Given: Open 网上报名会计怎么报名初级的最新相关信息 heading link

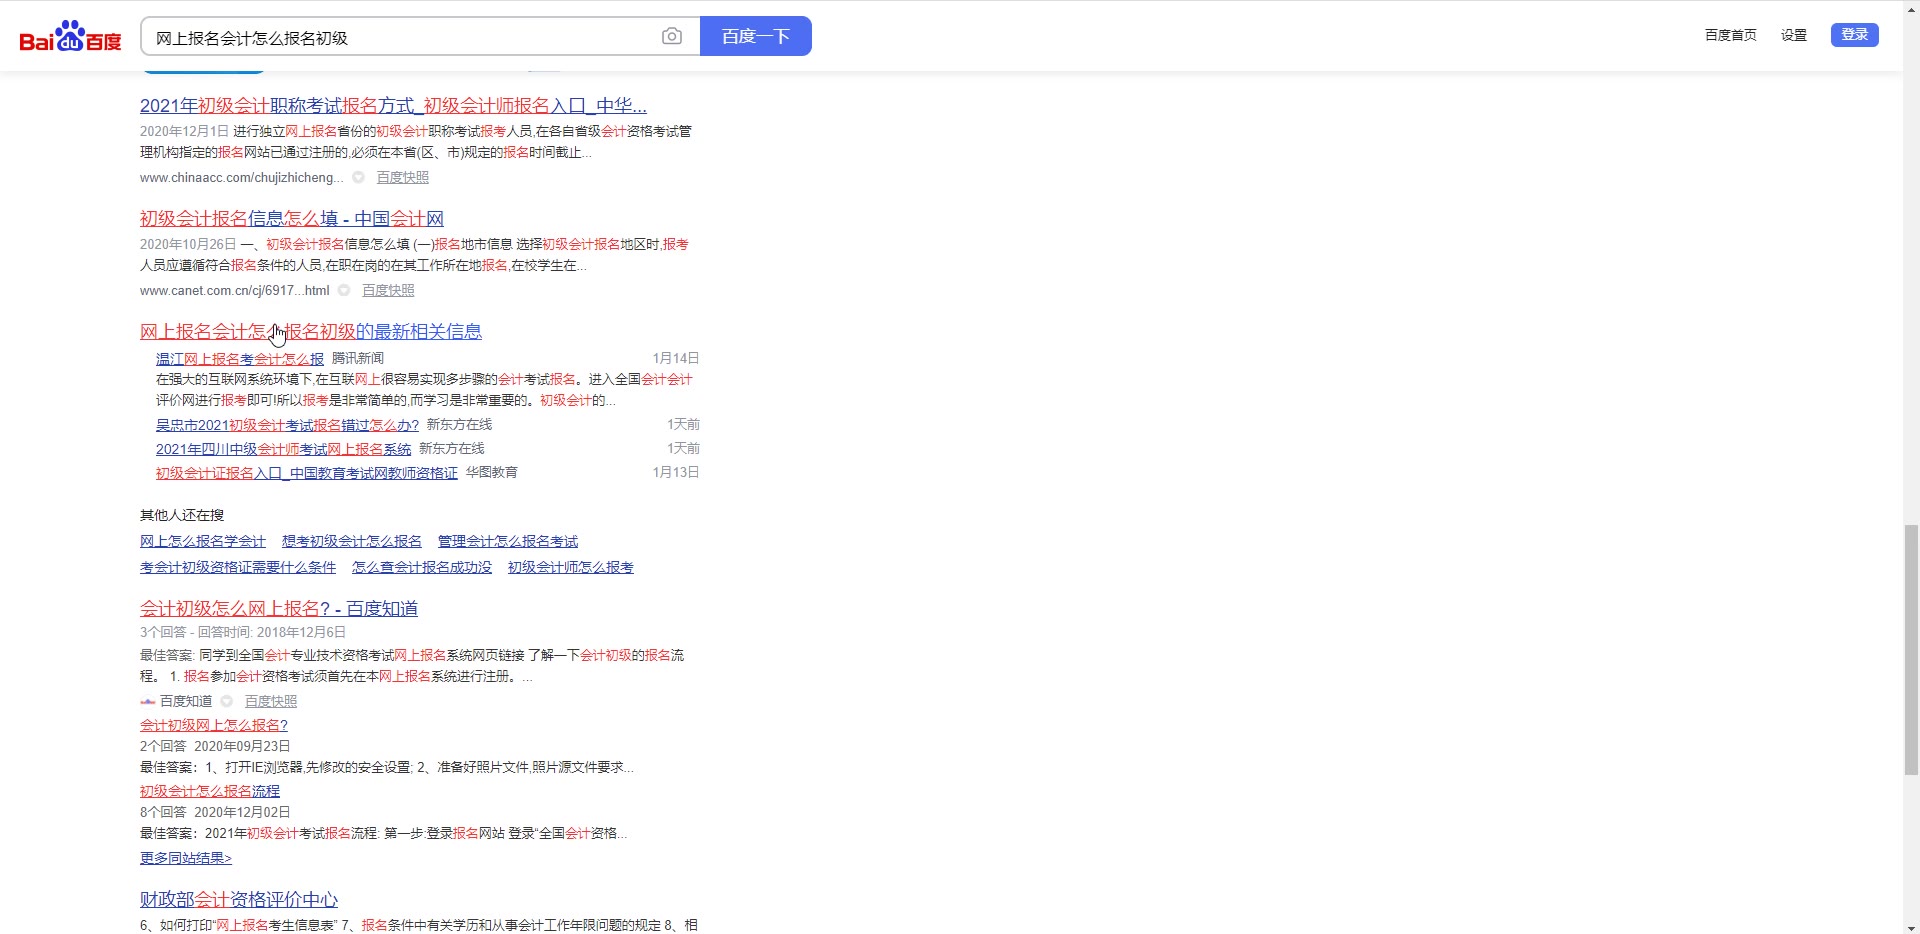Looking at the screenshot, I should pyautogui.click(x=311, y=332).
